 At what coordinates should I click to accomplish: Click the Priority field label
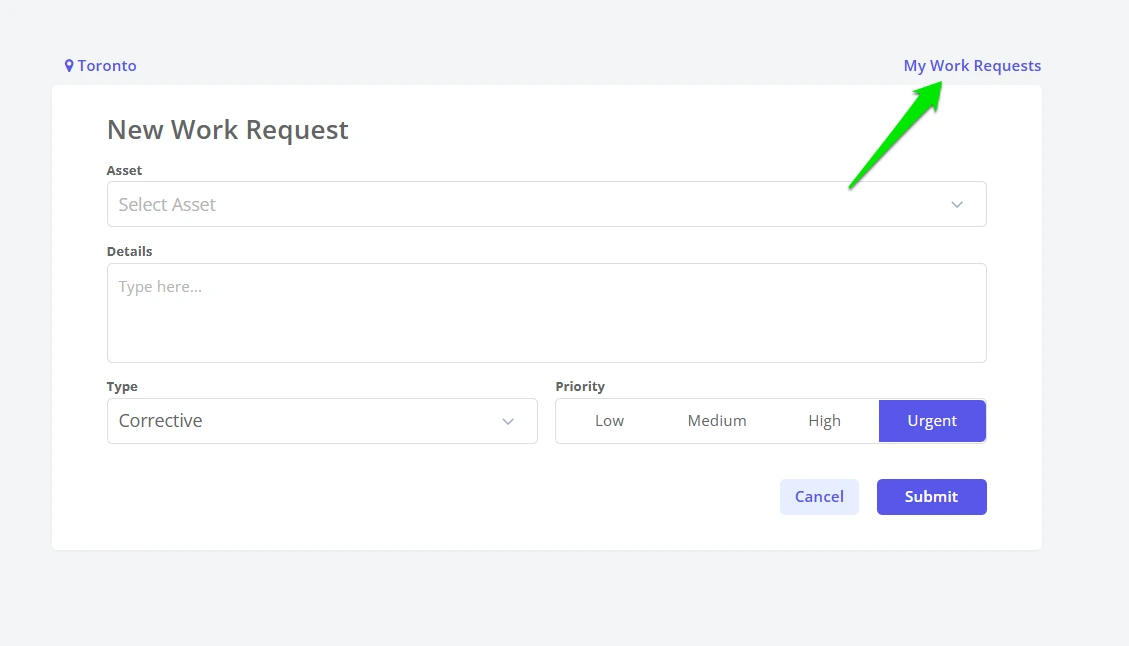coord(580,387)
